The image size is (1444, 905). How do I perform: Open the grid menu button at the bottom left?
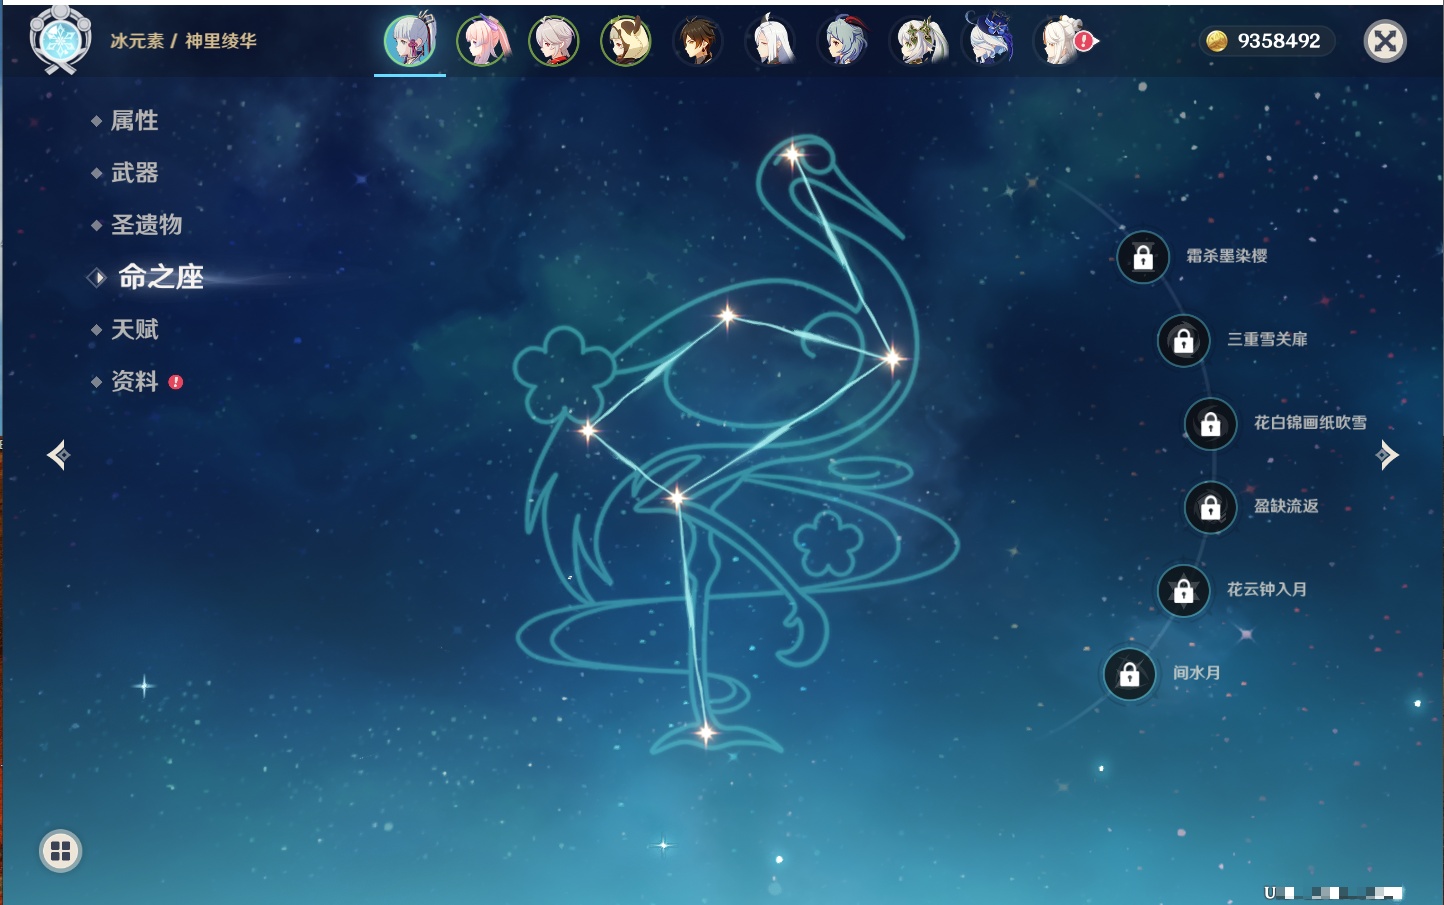(x=60, y=851)
